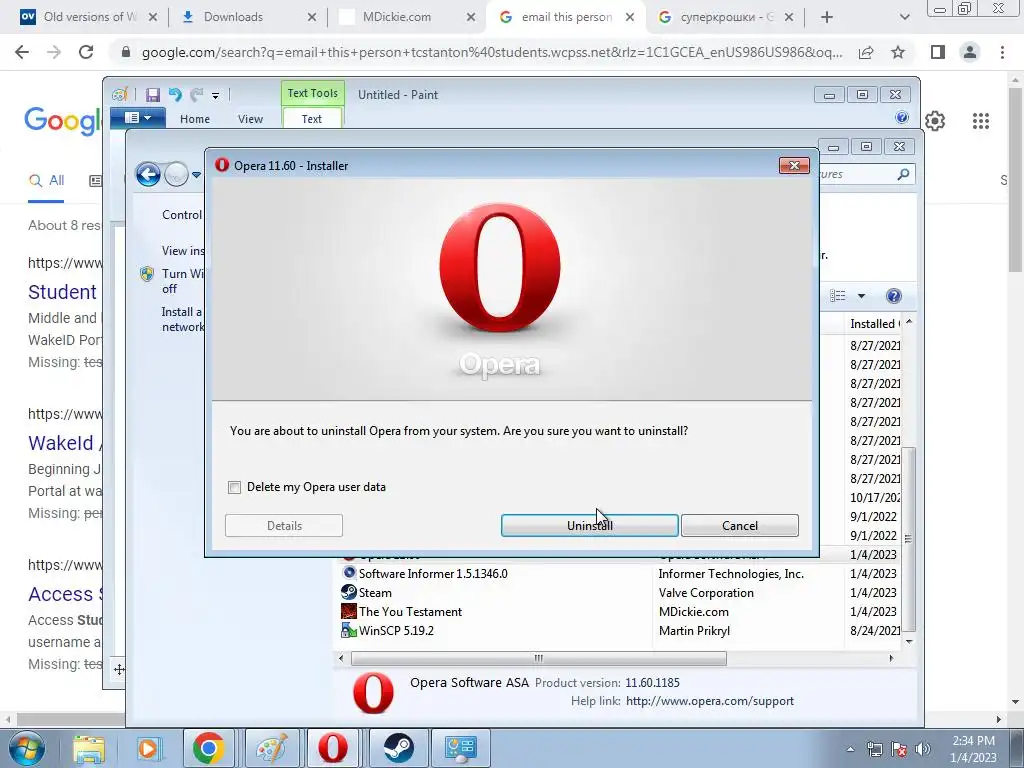Open Google settings gear icon
Viewport: 1024px width, 768px height.
click(935, 121)
